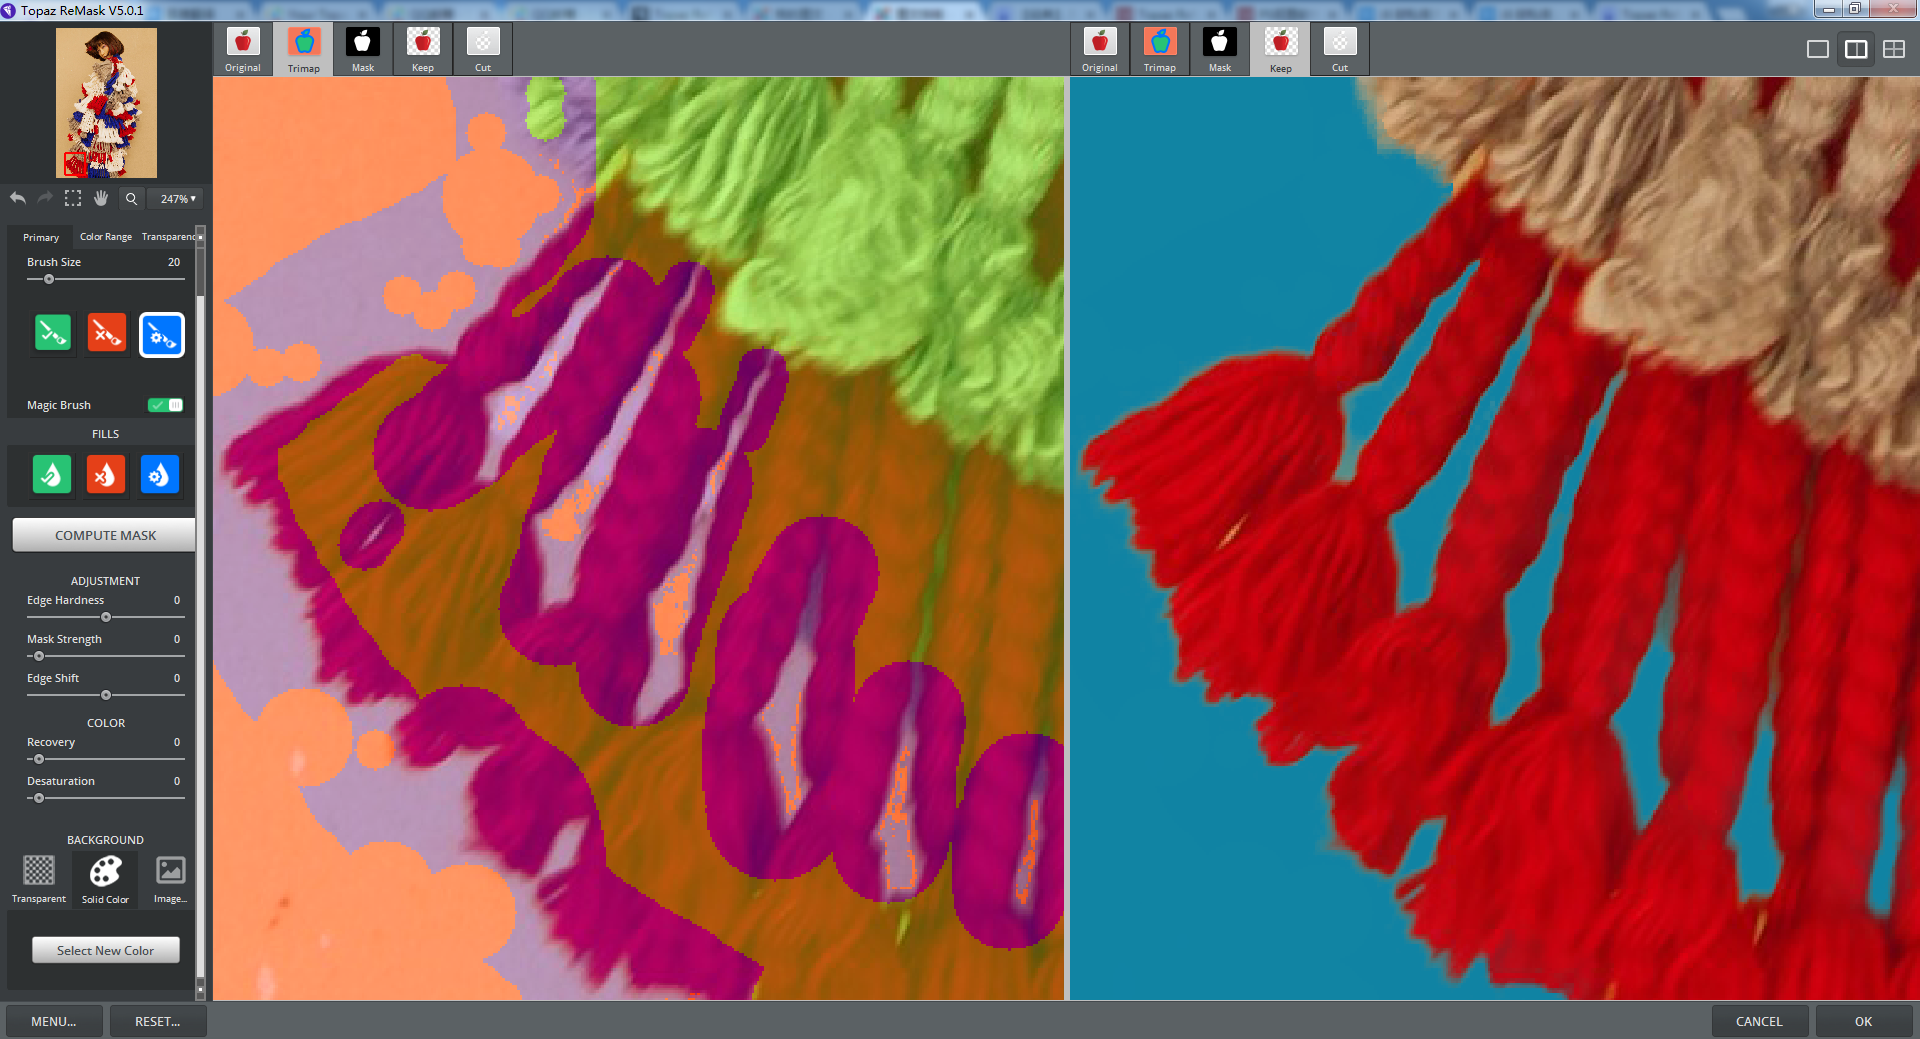Adjust the Edge Hardness slider
Viewport: 1920px width, 1039px height.
click(105, 617)
